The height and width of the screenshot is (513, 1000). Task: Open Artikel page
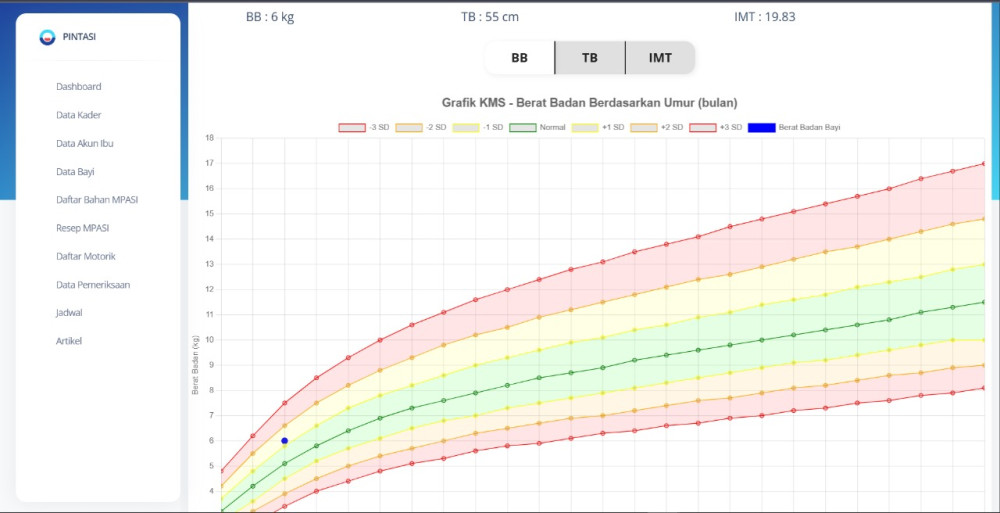tap(69, 341)
